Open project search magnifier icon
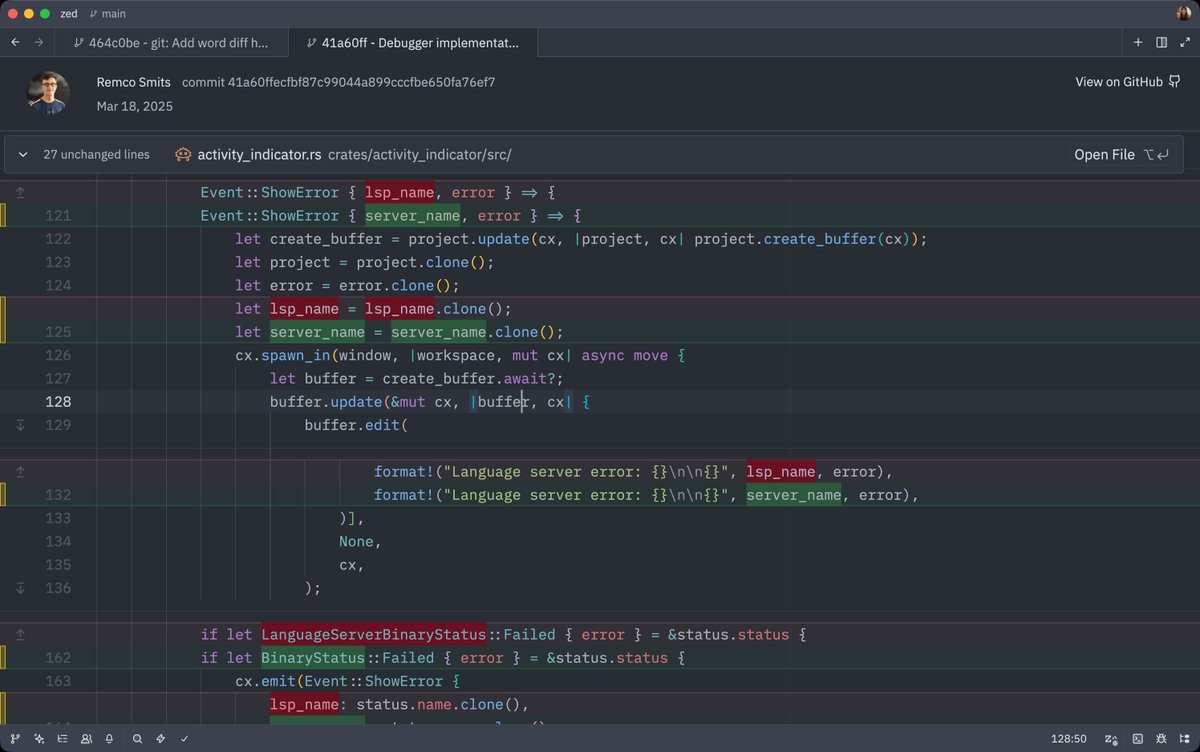This screenshot has height=752, width=1200. pyautogui.click(x=137, y=739)
